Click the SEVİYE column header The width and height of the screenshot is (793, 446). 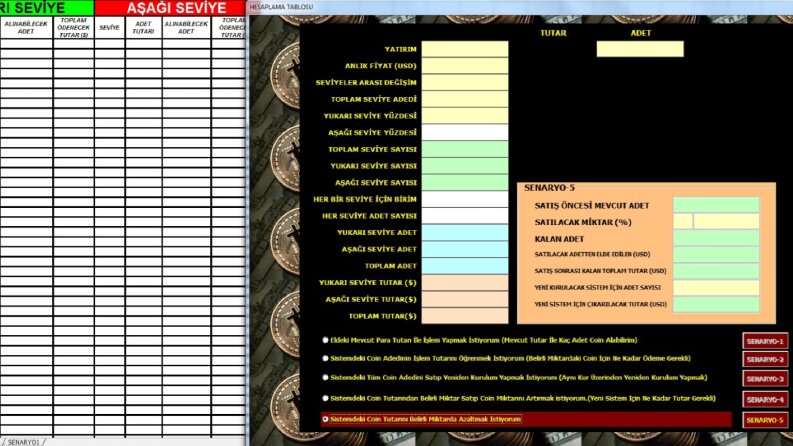109,27
